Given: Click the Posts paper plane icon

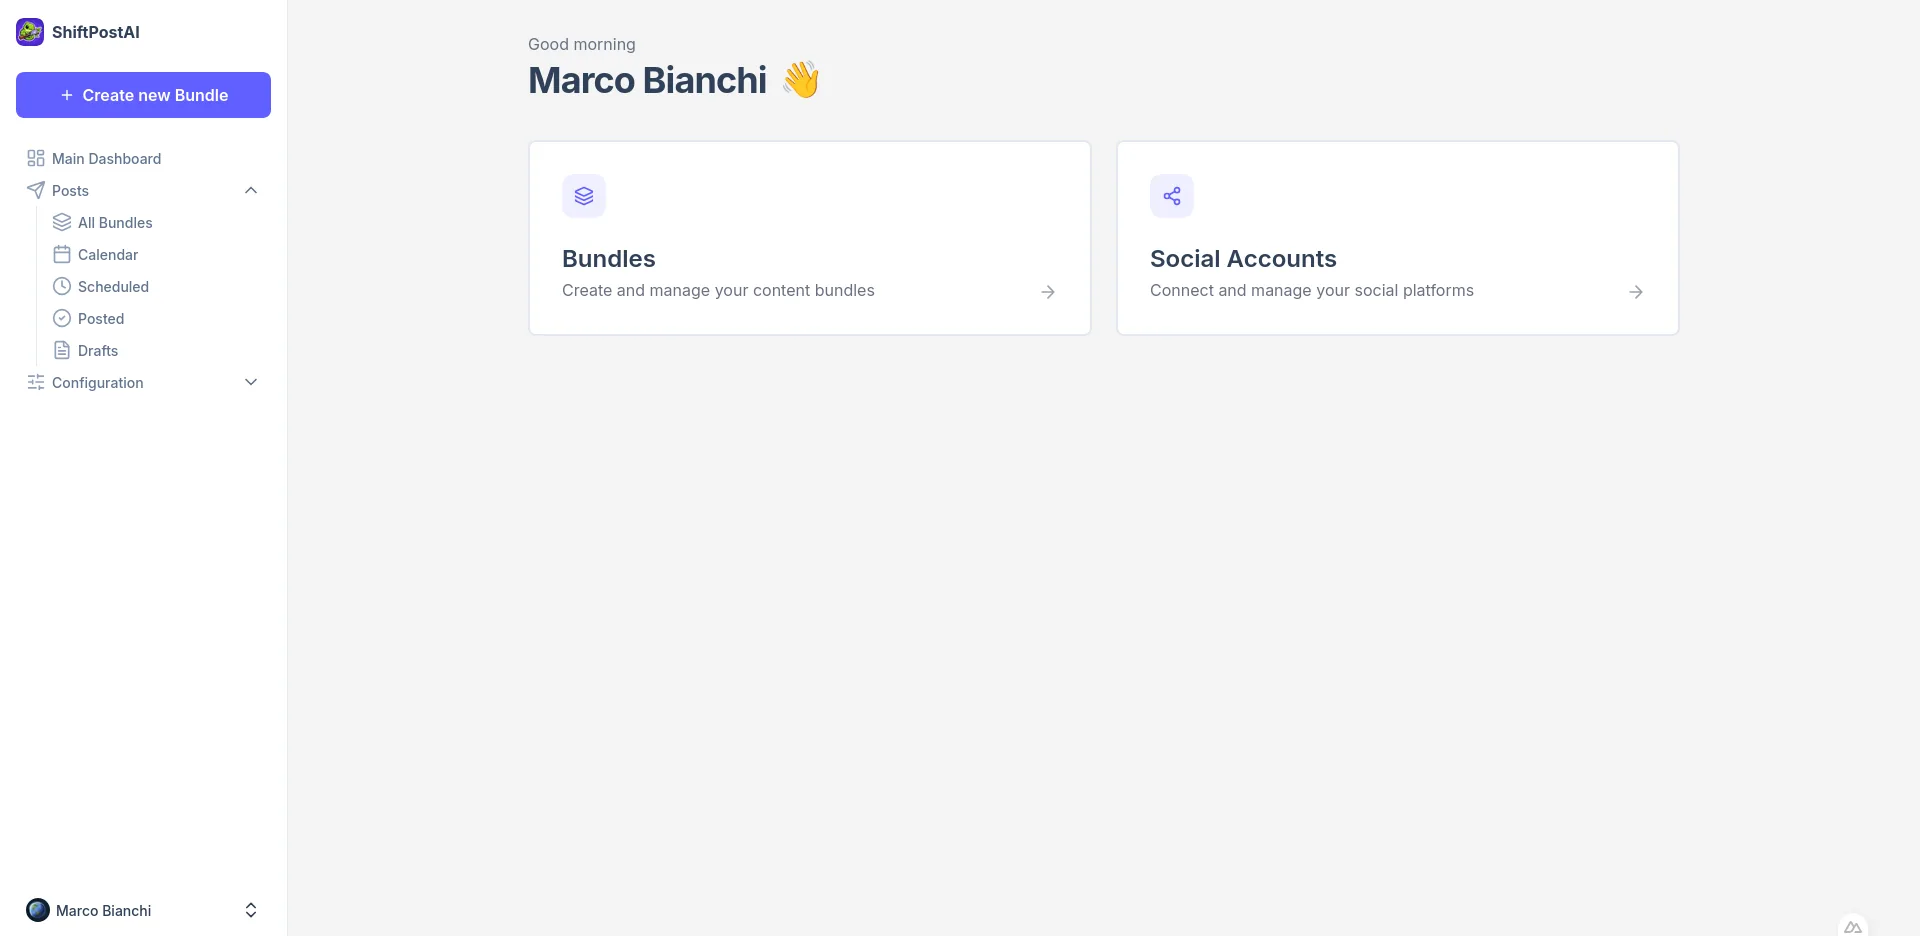Looking at the screenshot, I should tap(35, 190).
